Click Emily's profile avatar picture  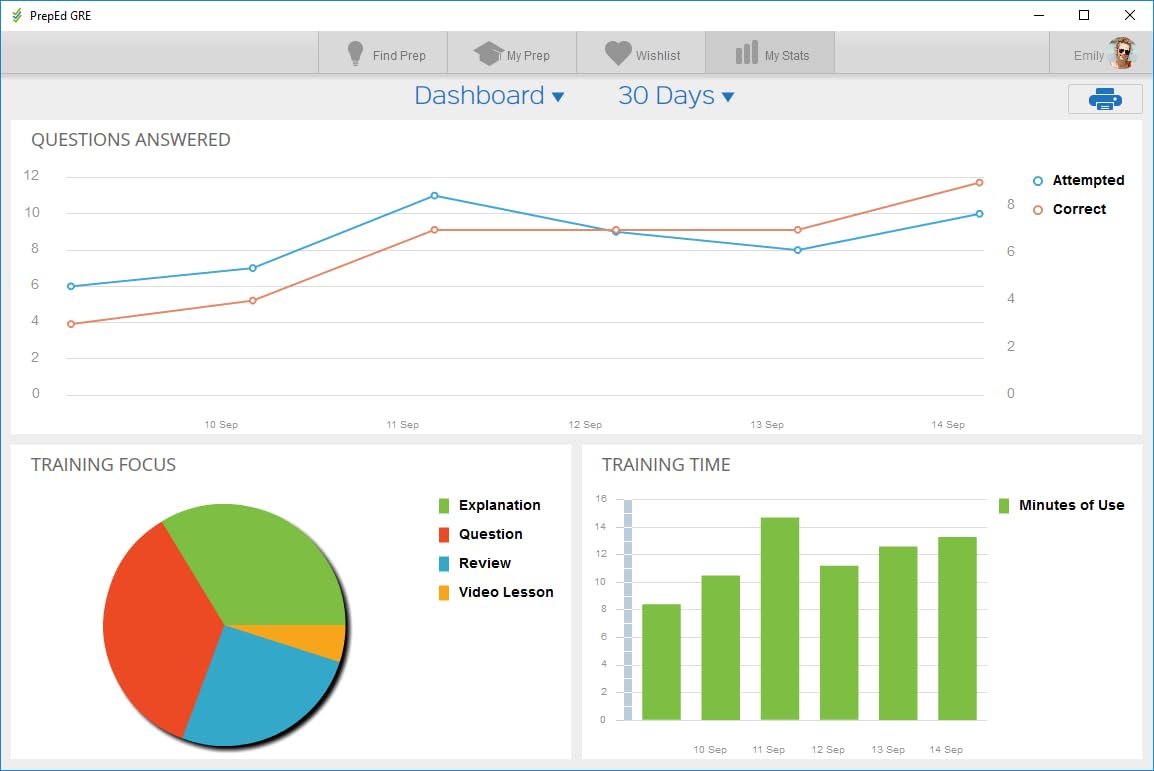pos(1123,54)
